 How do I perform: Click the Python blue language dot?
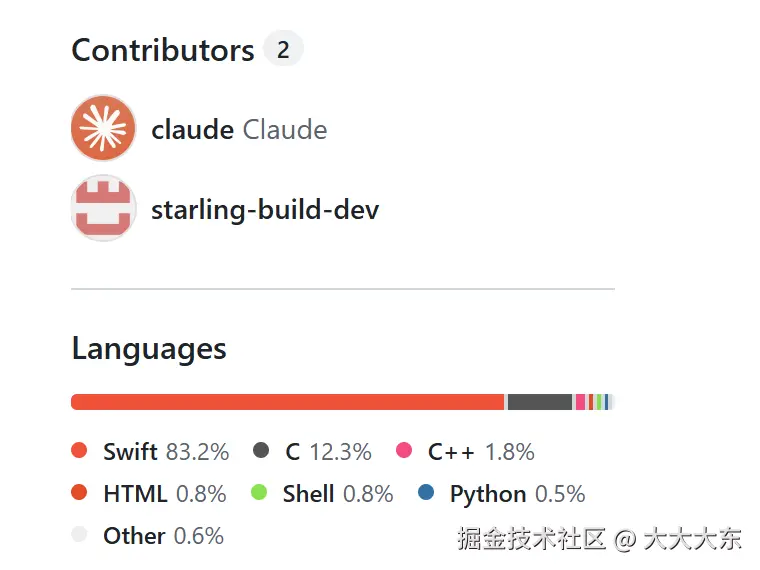click(x=426, y=492)
